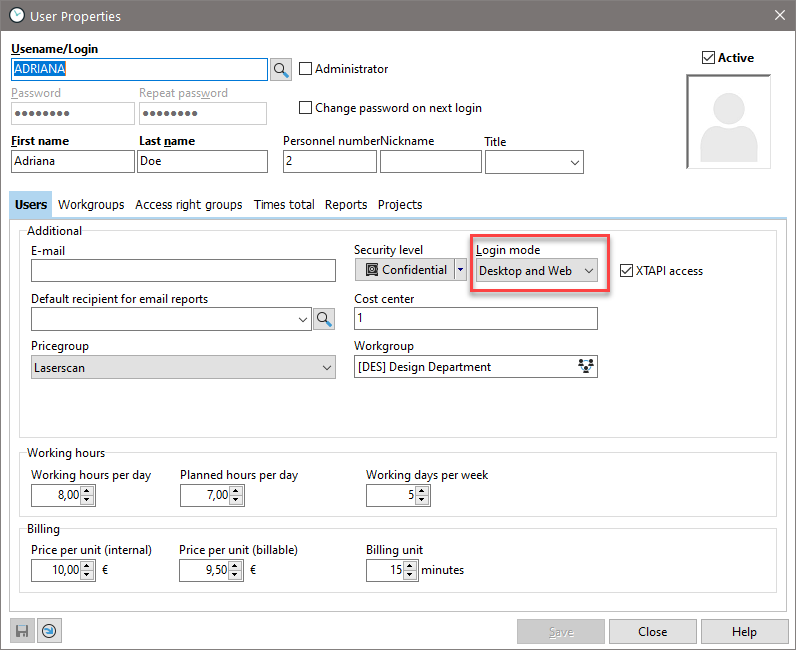This screenshot has width=796, height=650.
Task: Click the clock icon in title bar
Action: point(16,16)
